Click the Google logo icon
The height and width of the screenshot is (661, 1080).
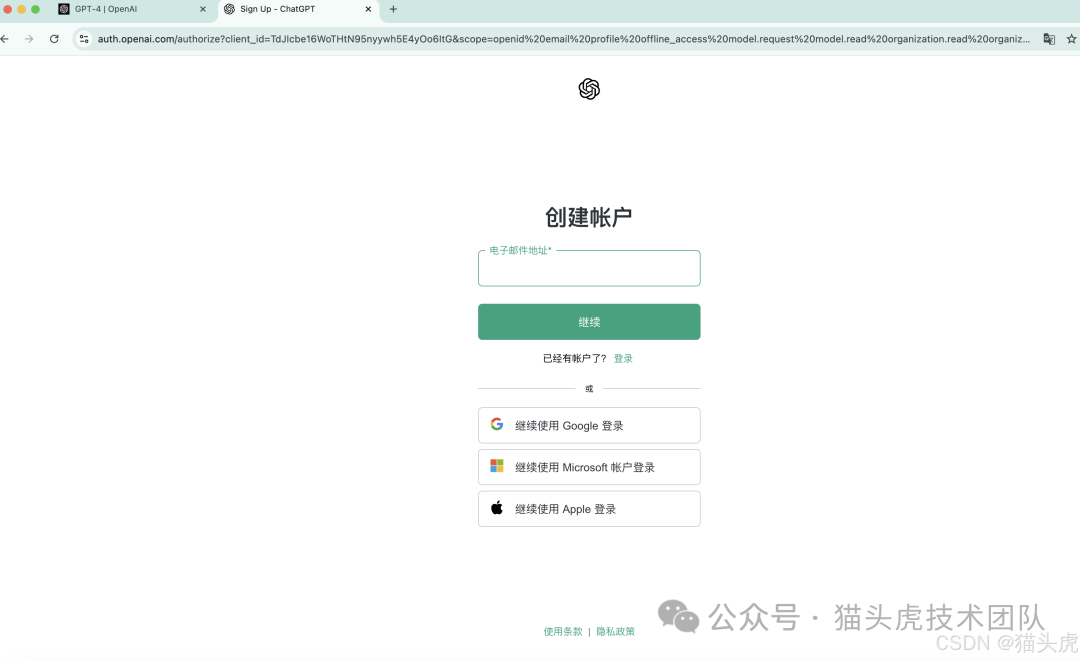coord(497,424)
